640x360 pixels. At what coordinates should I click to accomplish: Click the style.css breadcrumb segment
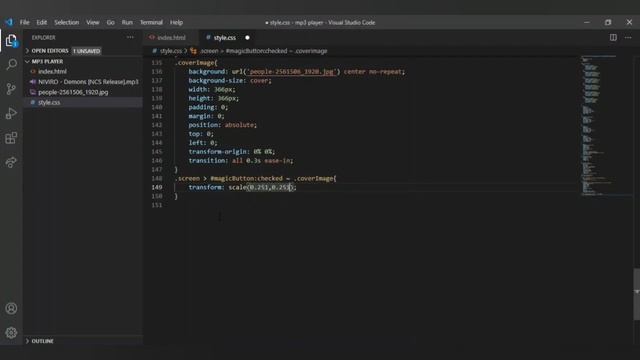tap(171, 51)
